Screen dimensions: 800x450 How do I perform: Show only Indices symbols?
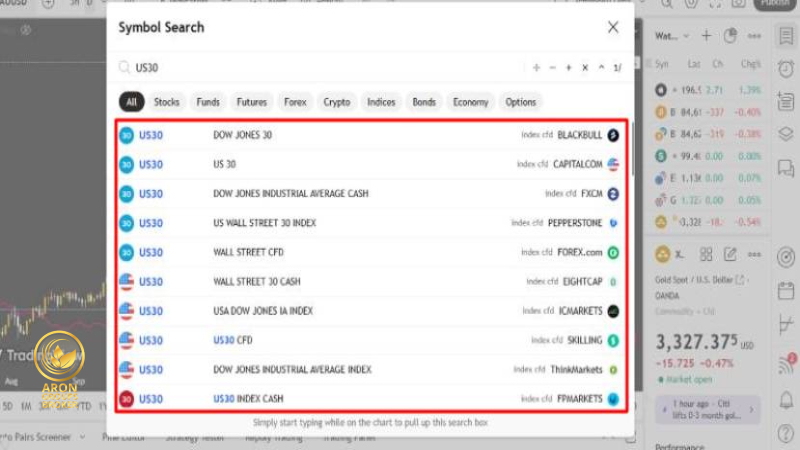pyautogui.click(x=381, y=102)
